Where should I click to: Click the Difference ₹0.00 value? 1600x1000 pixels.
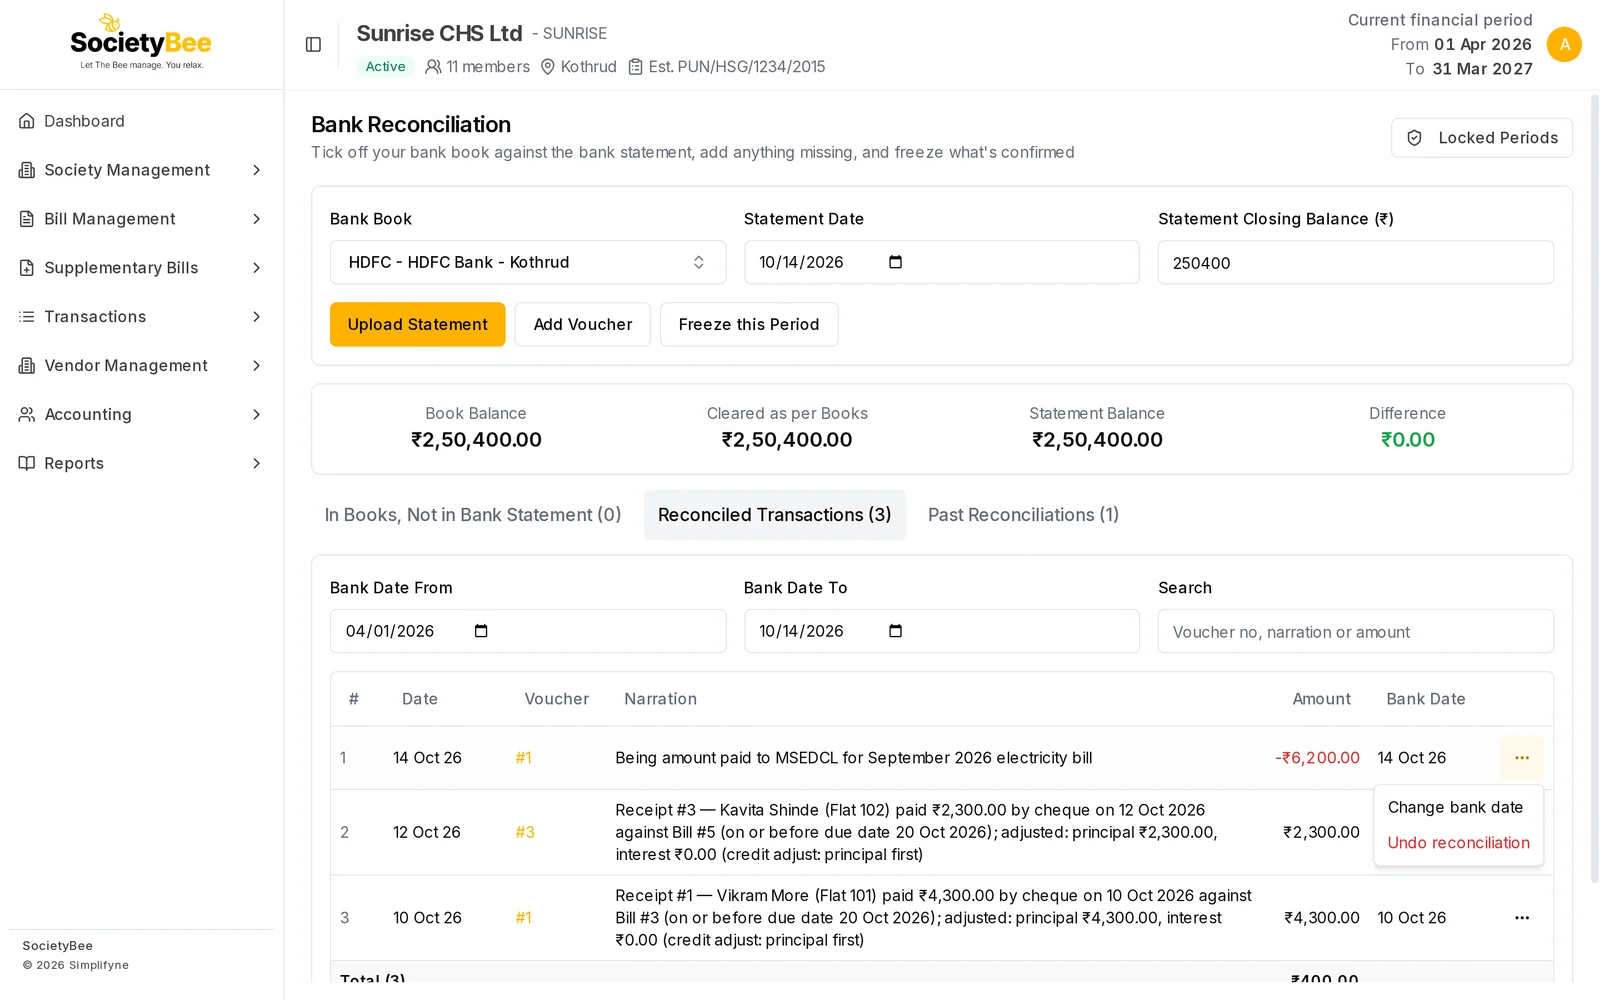(1407, 440)
